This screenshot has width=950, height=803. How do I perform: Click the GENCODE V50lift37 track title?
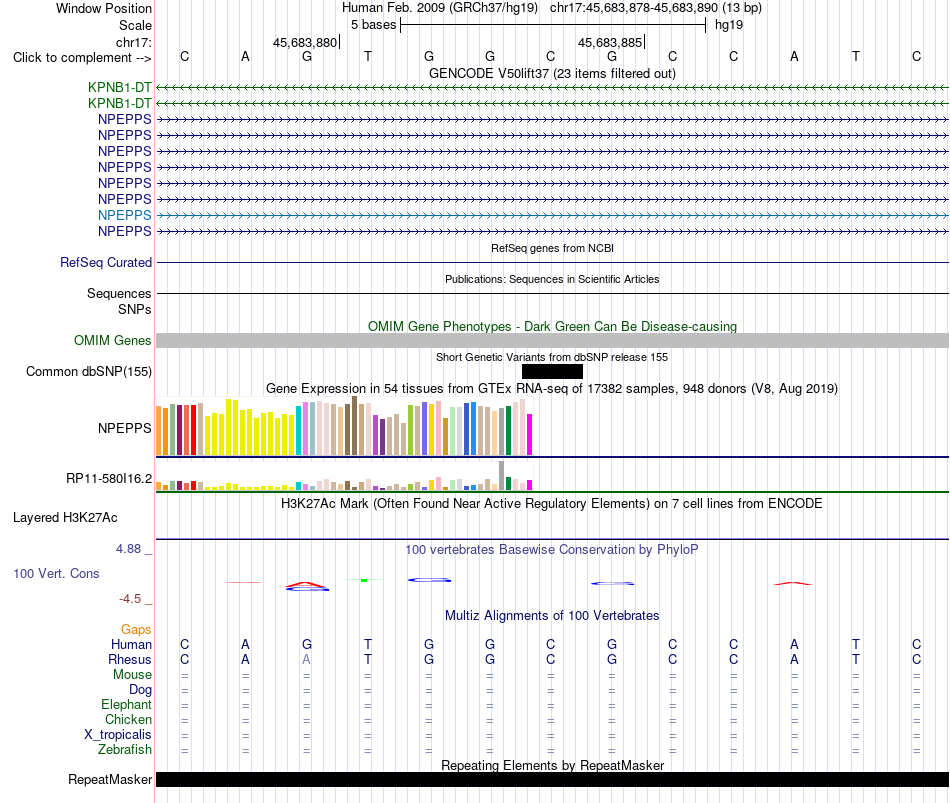(552, 73)
